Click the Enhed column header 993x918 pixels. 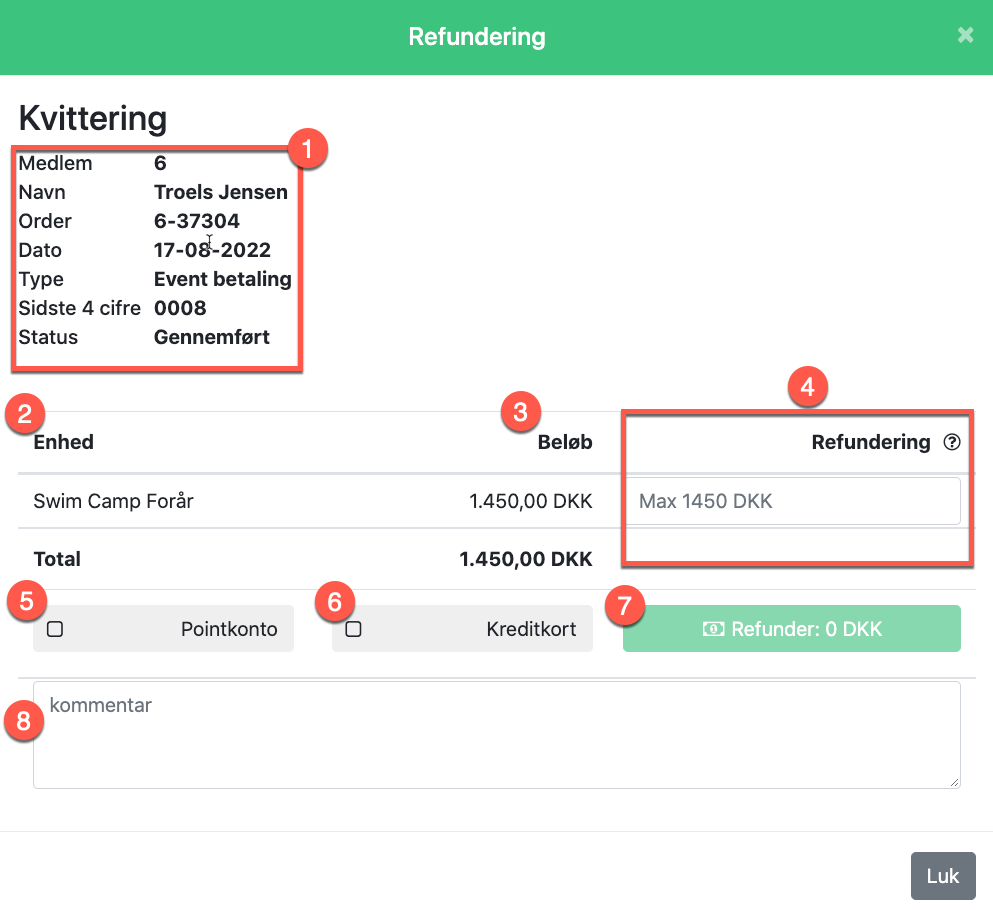[63, 442]
